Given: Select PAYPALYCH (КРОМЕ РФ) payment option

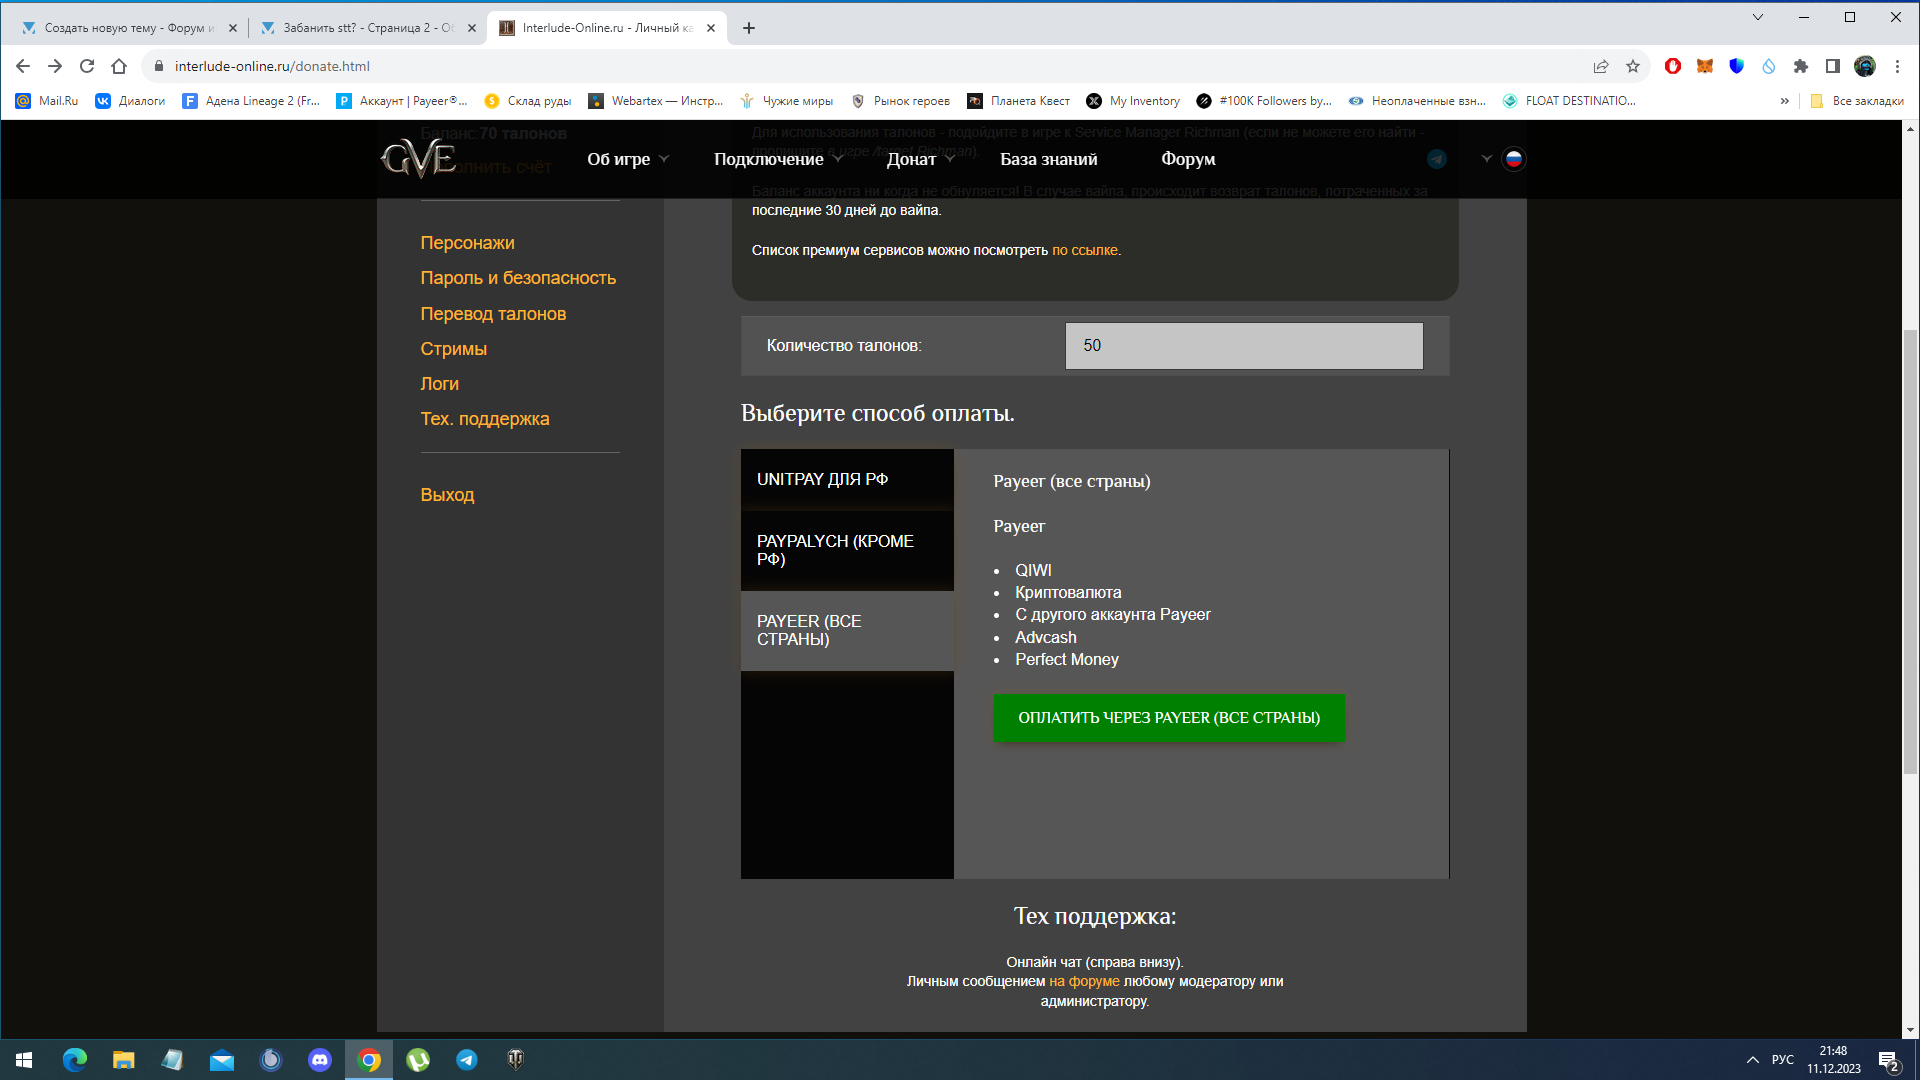Looking at the screenshot, I should click(847, 550).
